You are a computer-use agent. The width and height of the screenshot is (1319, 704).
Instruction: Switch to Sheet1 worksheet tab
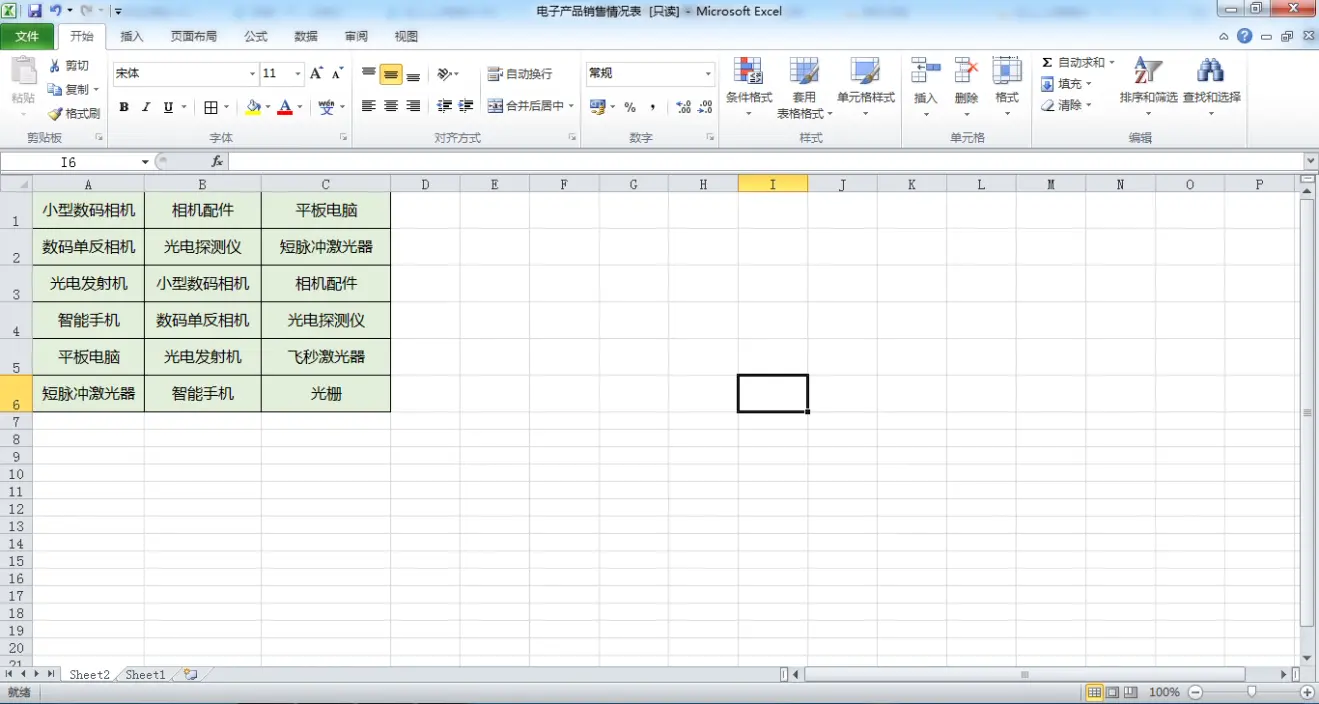click(x=145, y=675)
